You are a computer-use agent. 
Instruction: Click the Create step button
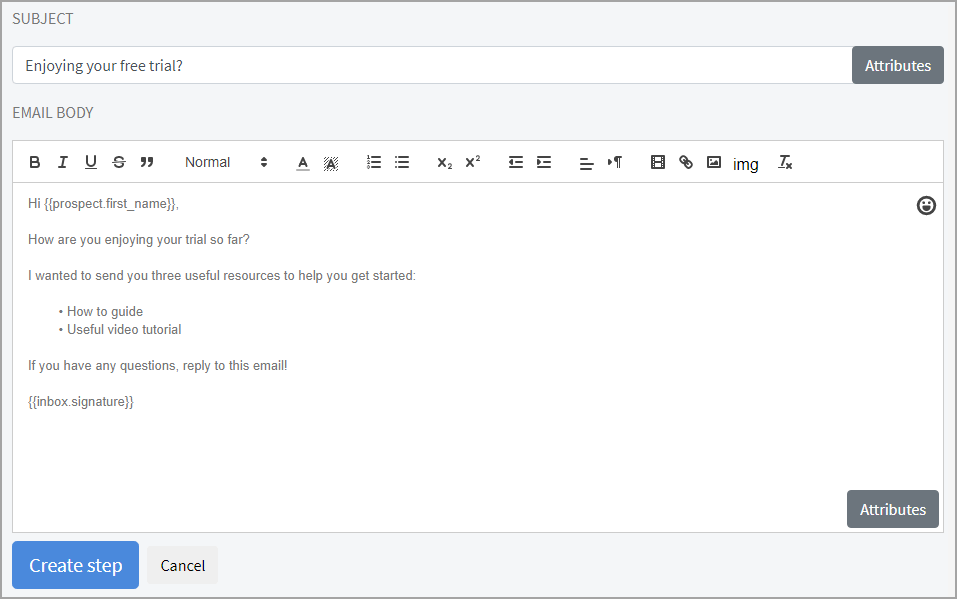point(75,565)
